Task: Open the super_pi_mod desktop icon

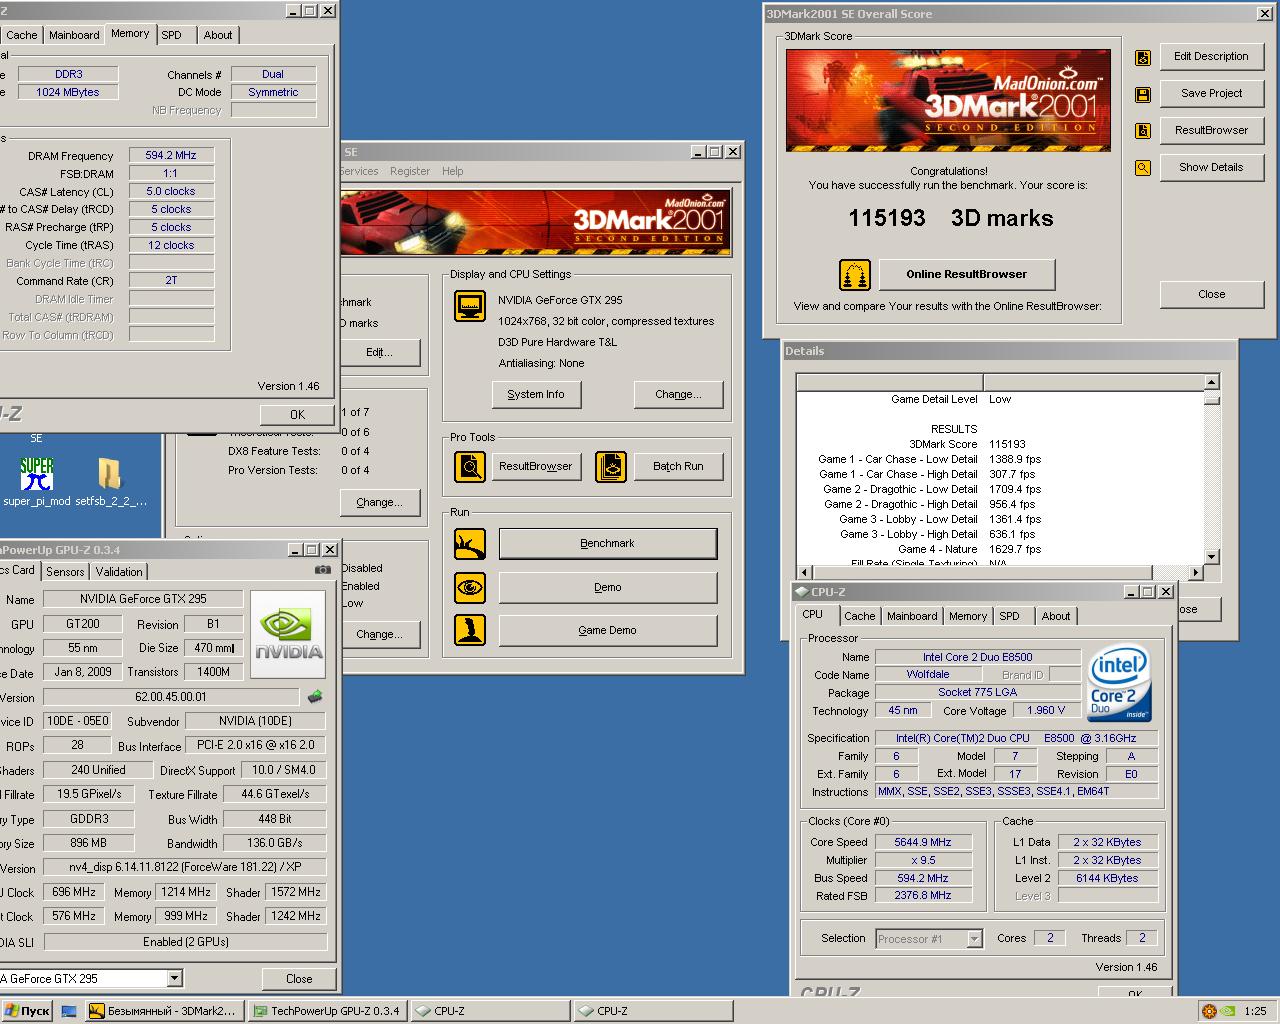Action: [37, 482]
